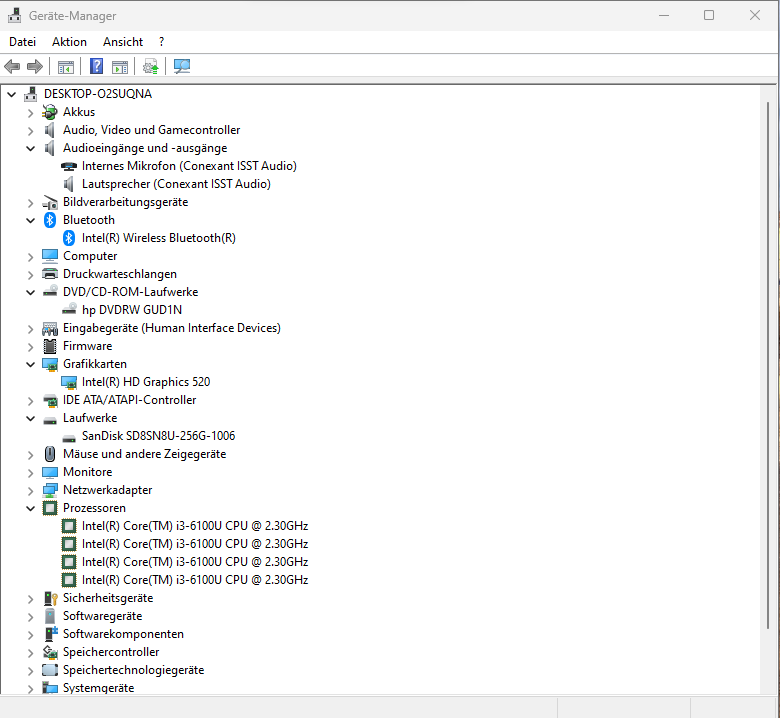Screen dimensions: 780x718
Task: Toggle the console tree pane toolbar icon
Action: point(66,66)
